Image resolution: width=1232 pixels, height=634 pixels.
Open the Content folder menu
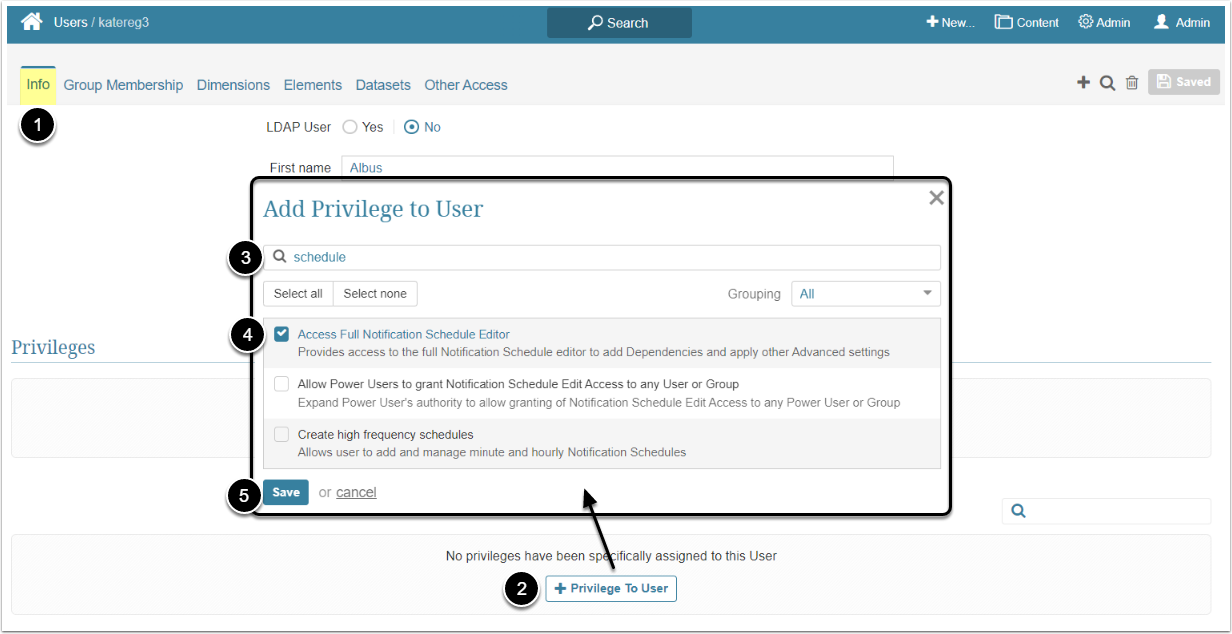coord(1027,22)
